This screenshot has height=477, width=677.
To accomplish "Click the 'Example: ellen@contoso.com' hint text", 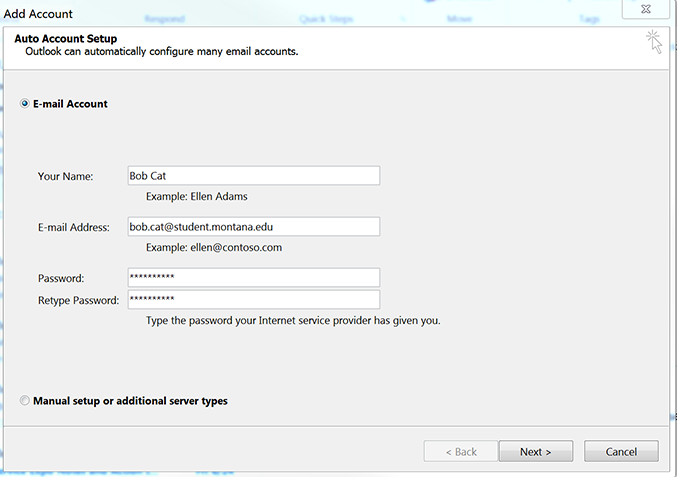I will [214, 247].
